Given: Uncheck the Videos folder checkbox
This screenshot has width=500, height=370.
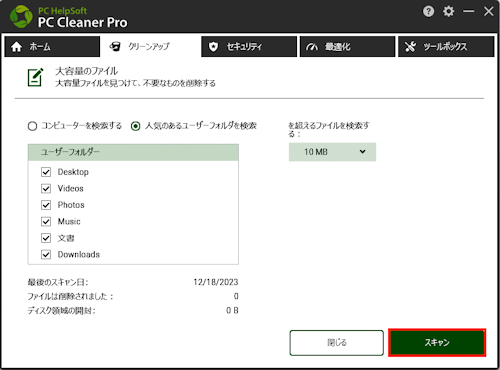Looking at the screenshot, I should [x=46, y=189].
